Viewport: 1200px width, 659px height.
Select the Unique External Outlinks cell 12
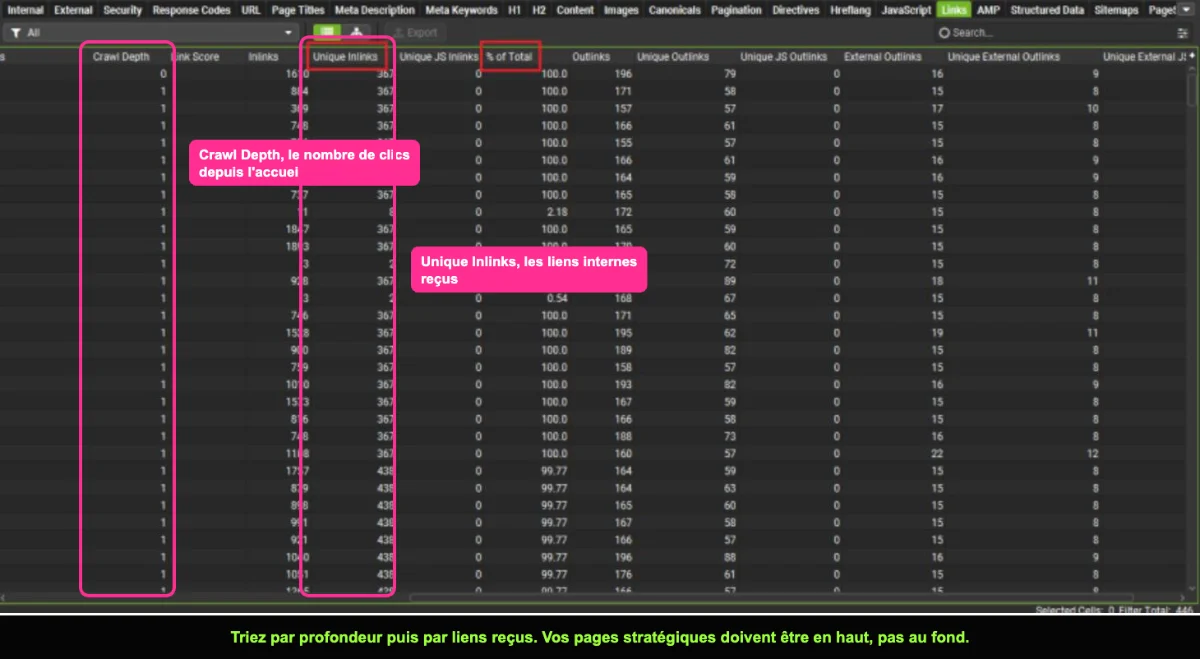[x=1093, y=452]
